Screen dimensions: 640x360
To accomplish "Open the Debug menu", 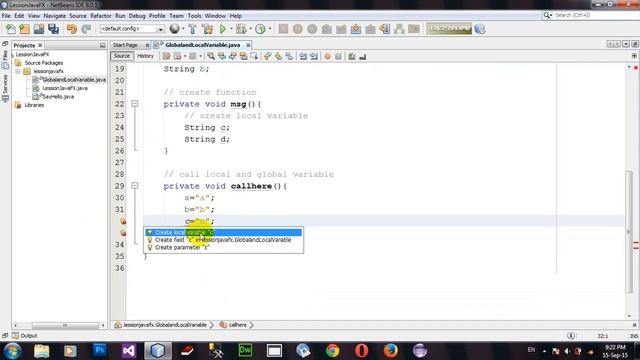I will pos(137,16).
